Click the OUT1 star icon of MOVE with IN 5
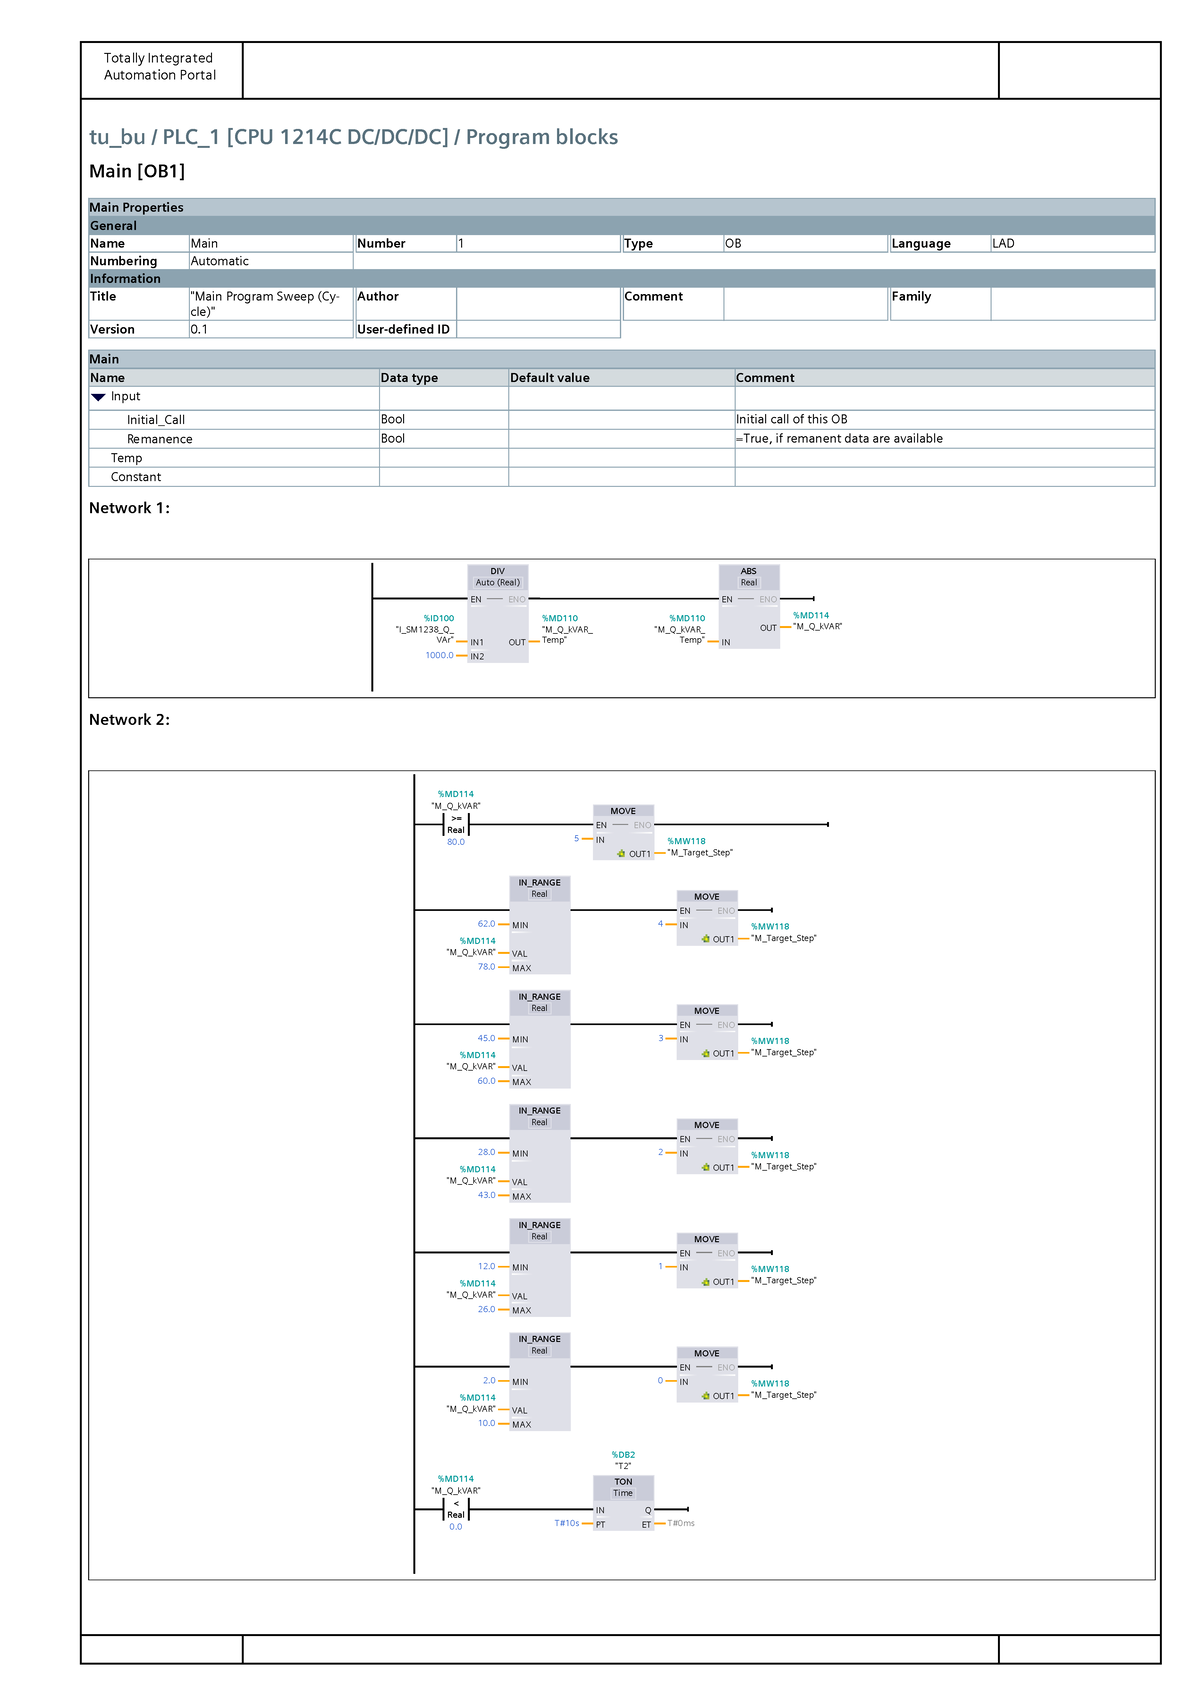The height and width of the screenshot is (1697, 1200). click(621, 854)
